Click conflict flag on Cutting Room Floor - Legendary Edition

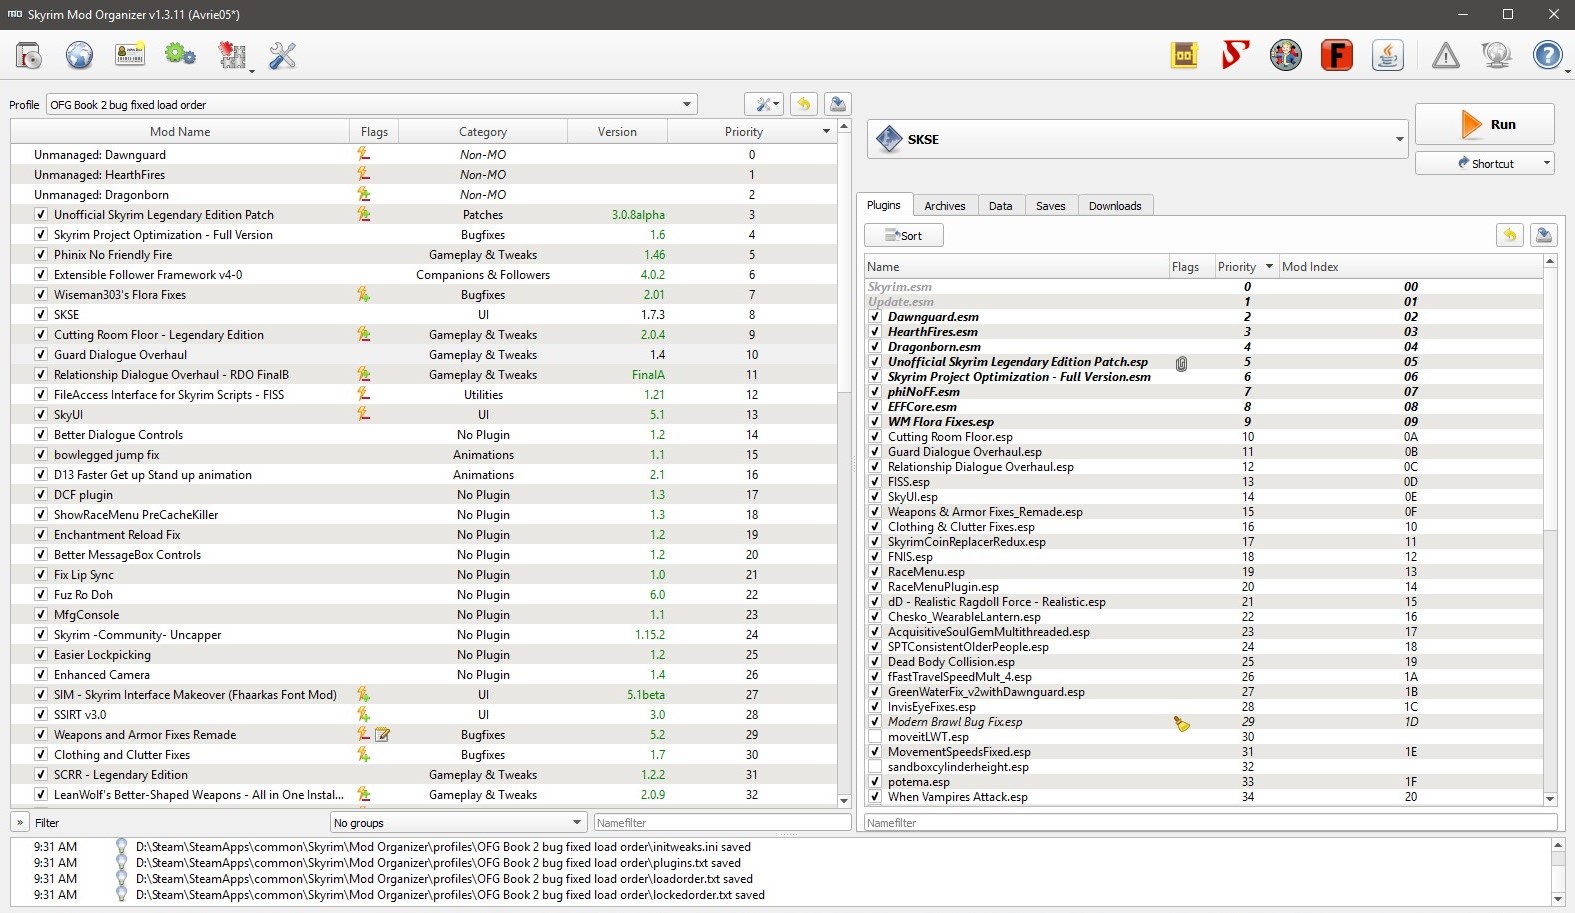[x=364, y=335]
